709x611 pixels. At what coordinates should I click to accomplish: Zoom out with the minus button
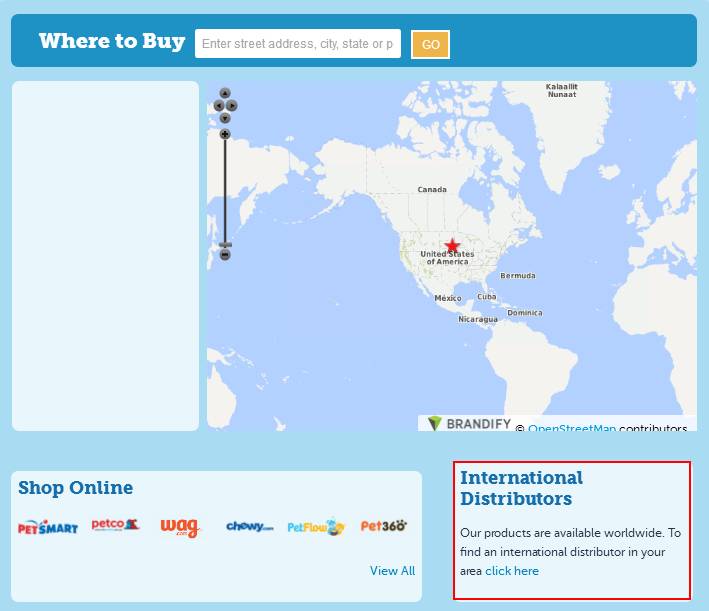point(225,255)
